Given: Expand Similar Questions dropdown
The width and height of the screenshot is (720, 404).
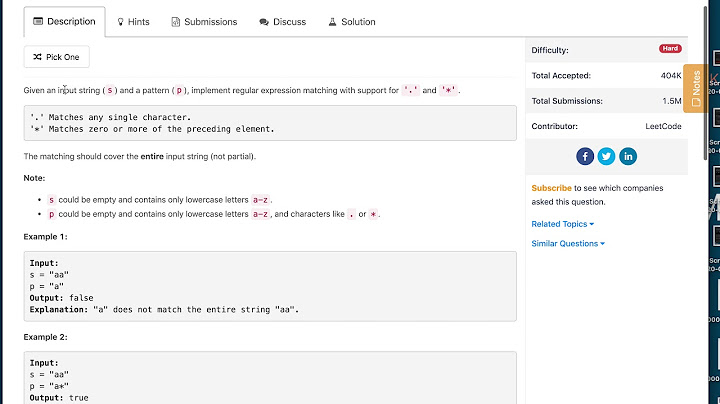Looking at the screenshot, I should click(568, 244).
